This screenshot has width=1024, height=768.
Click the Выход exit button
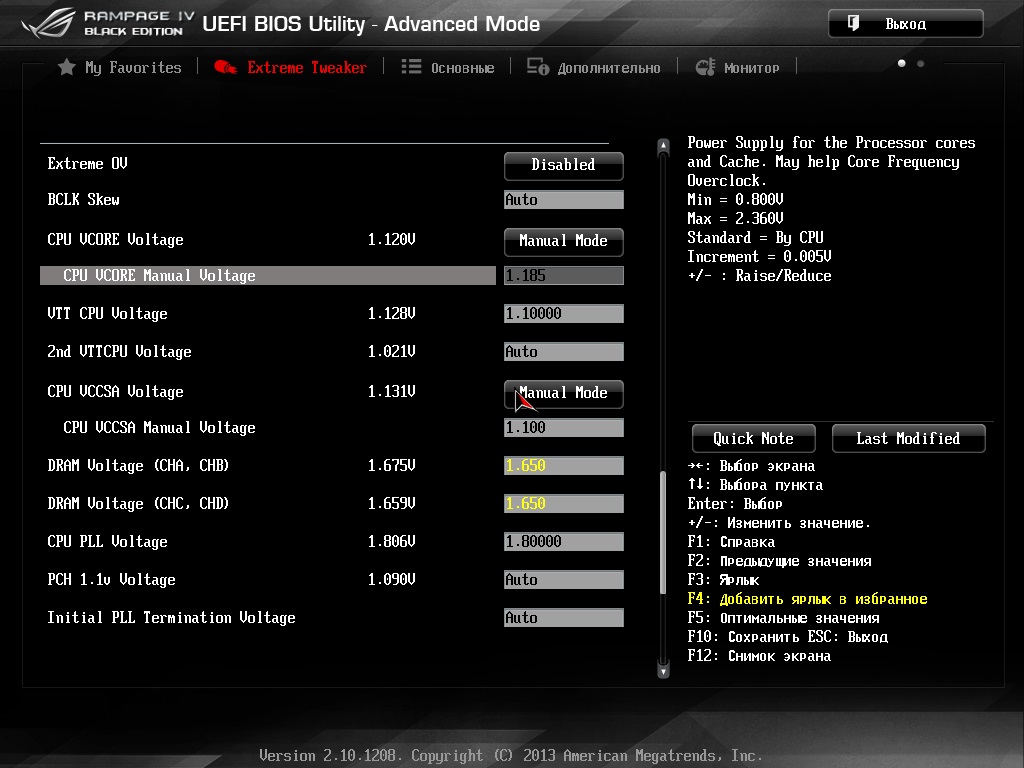905,24
